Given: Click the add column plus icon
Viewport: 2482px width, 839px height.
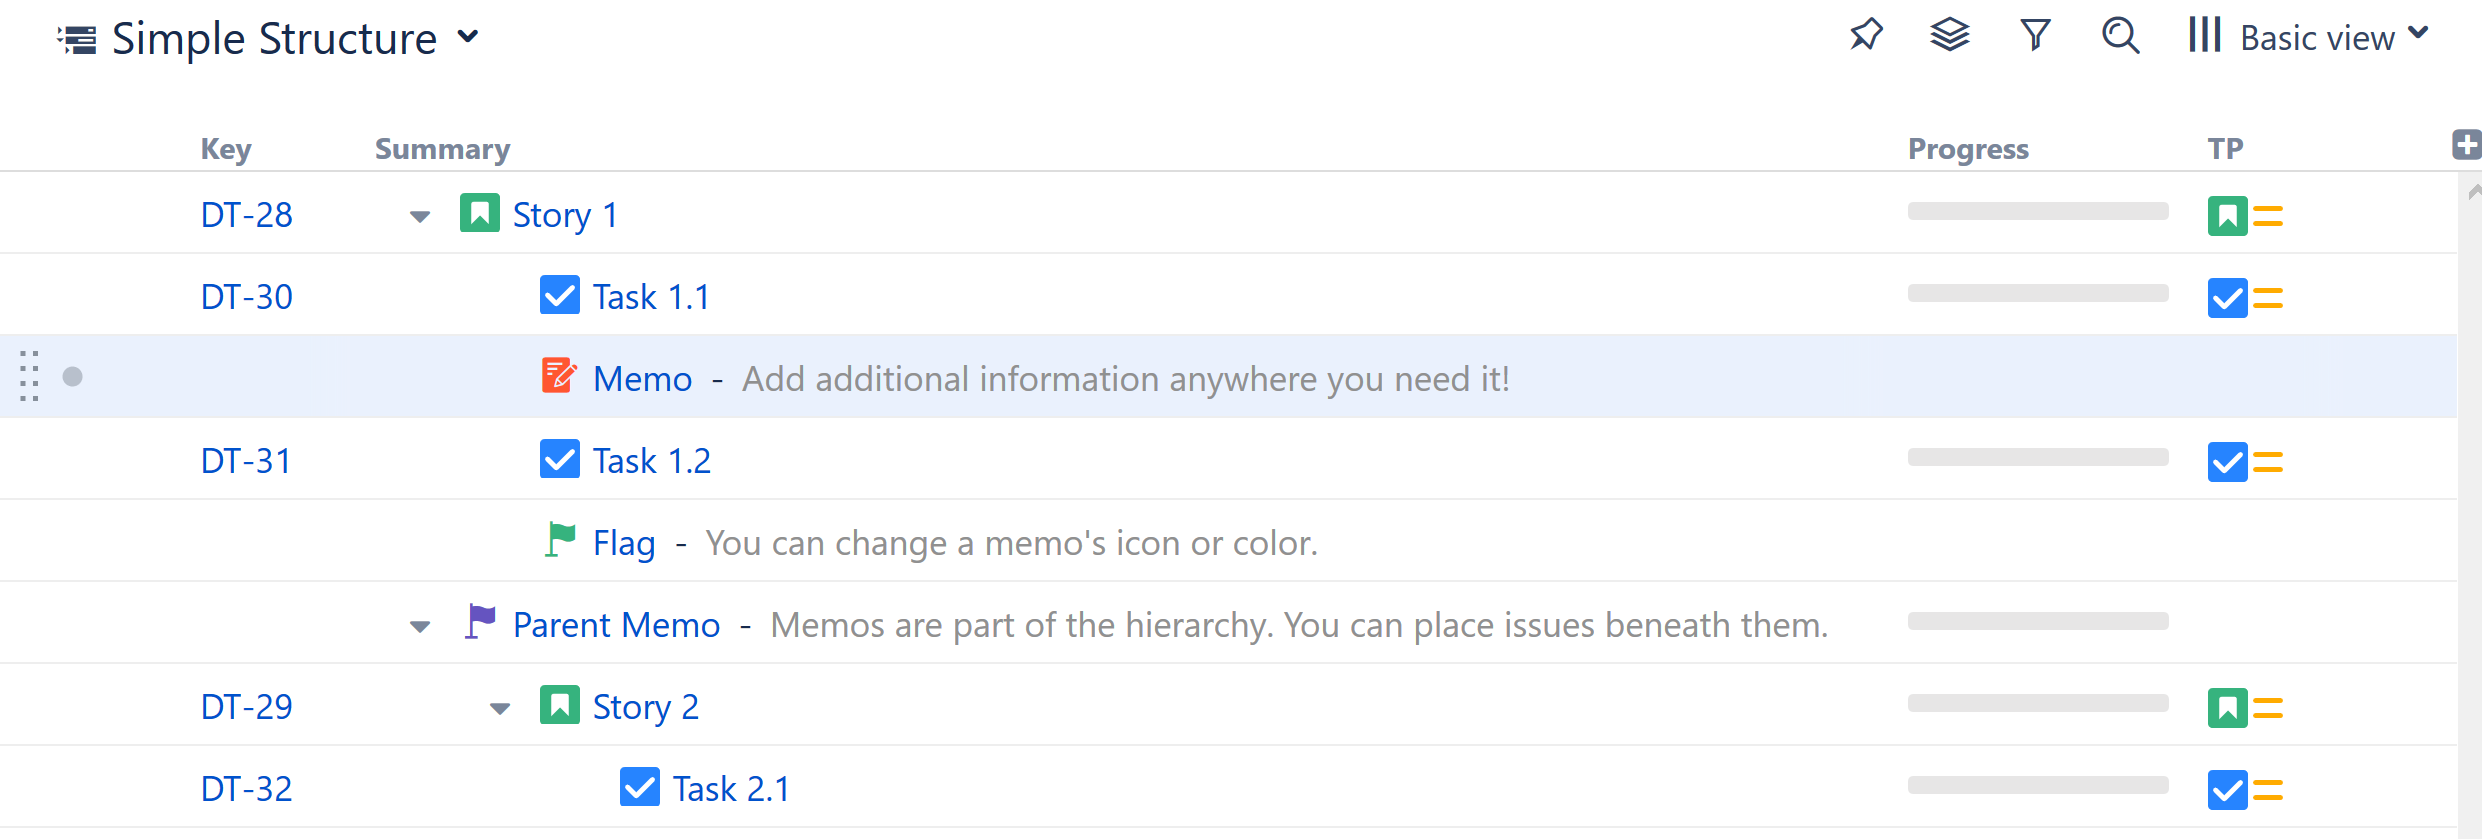Looking at the screenshot, I should coord(2466,145).
